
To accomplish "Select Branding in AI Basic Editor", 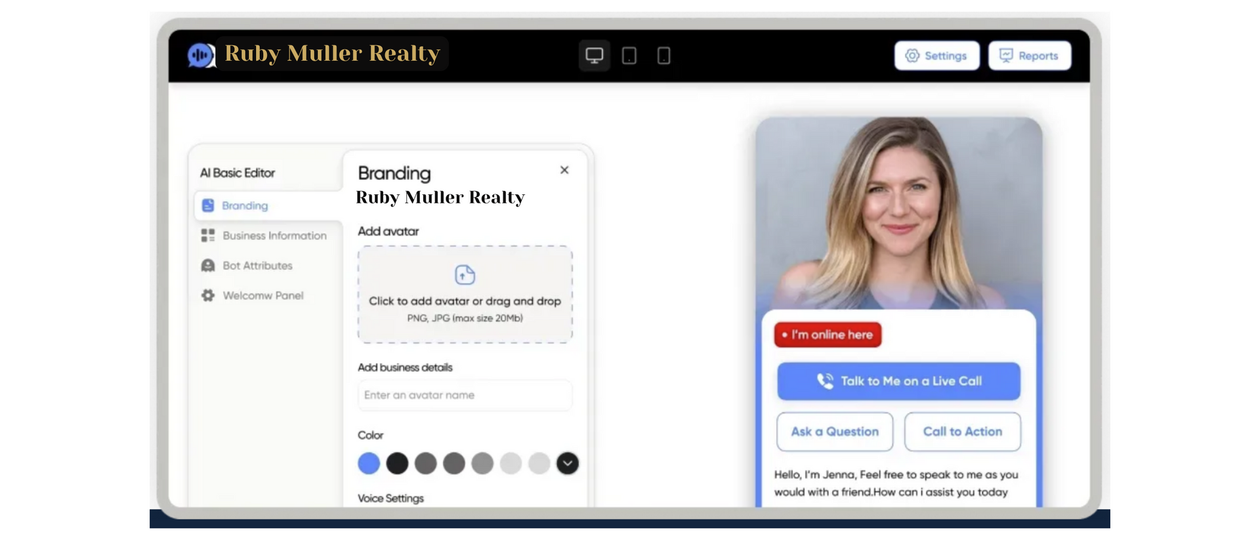I will [268, 205].
